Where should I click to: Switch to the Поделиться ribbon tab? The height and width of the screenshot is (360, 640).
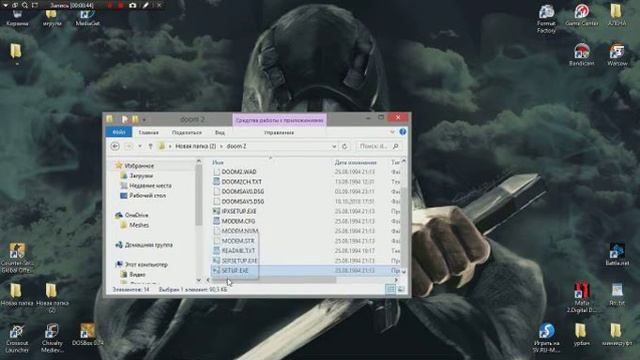pos(187,133)
